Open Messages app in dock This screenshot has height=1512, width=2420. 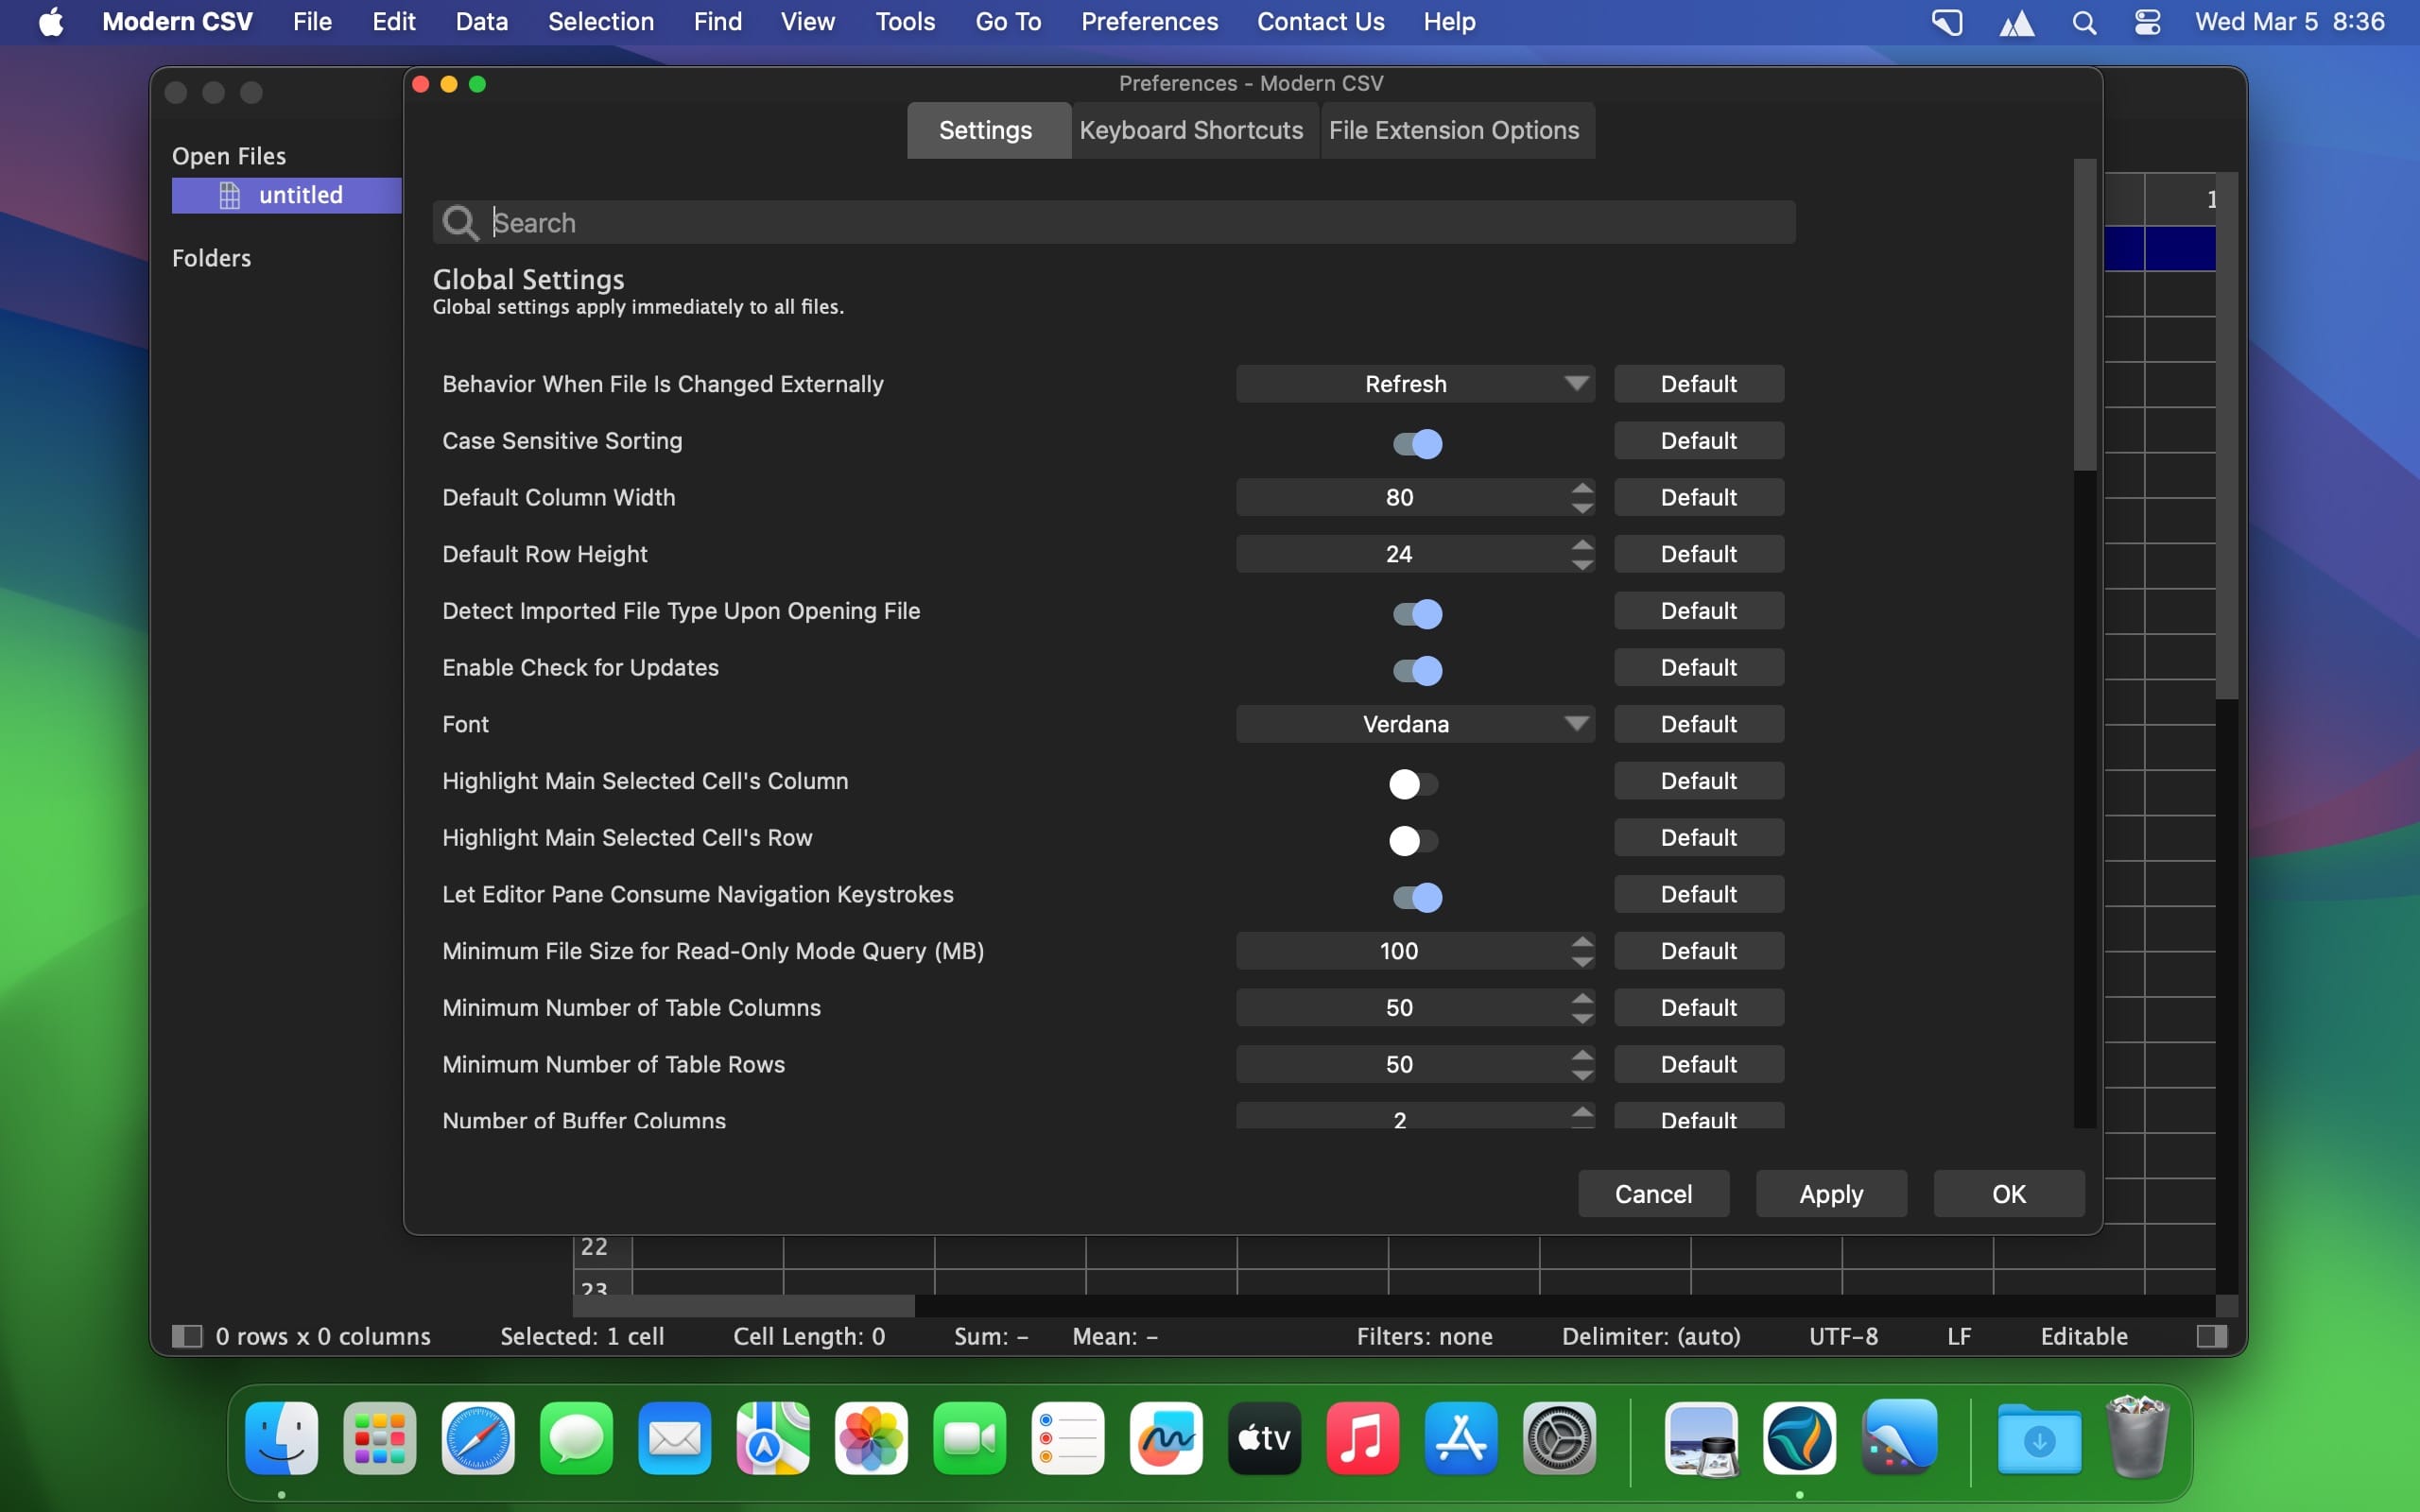pos(577,1438)
